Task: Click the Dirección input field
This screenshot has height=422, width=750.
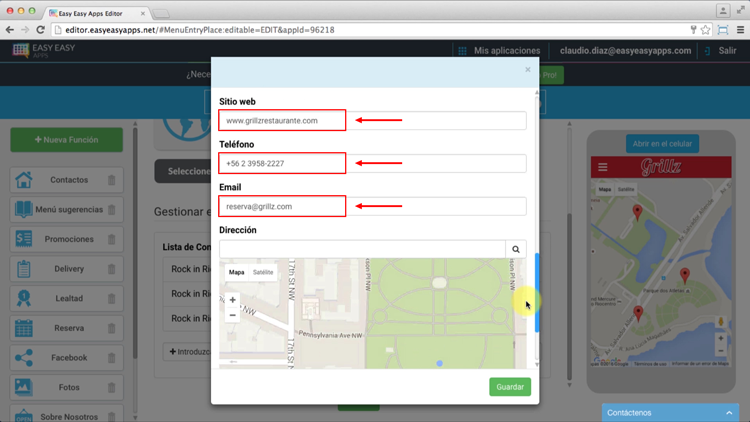Action: pyautogui.click(x=362, y=249)
